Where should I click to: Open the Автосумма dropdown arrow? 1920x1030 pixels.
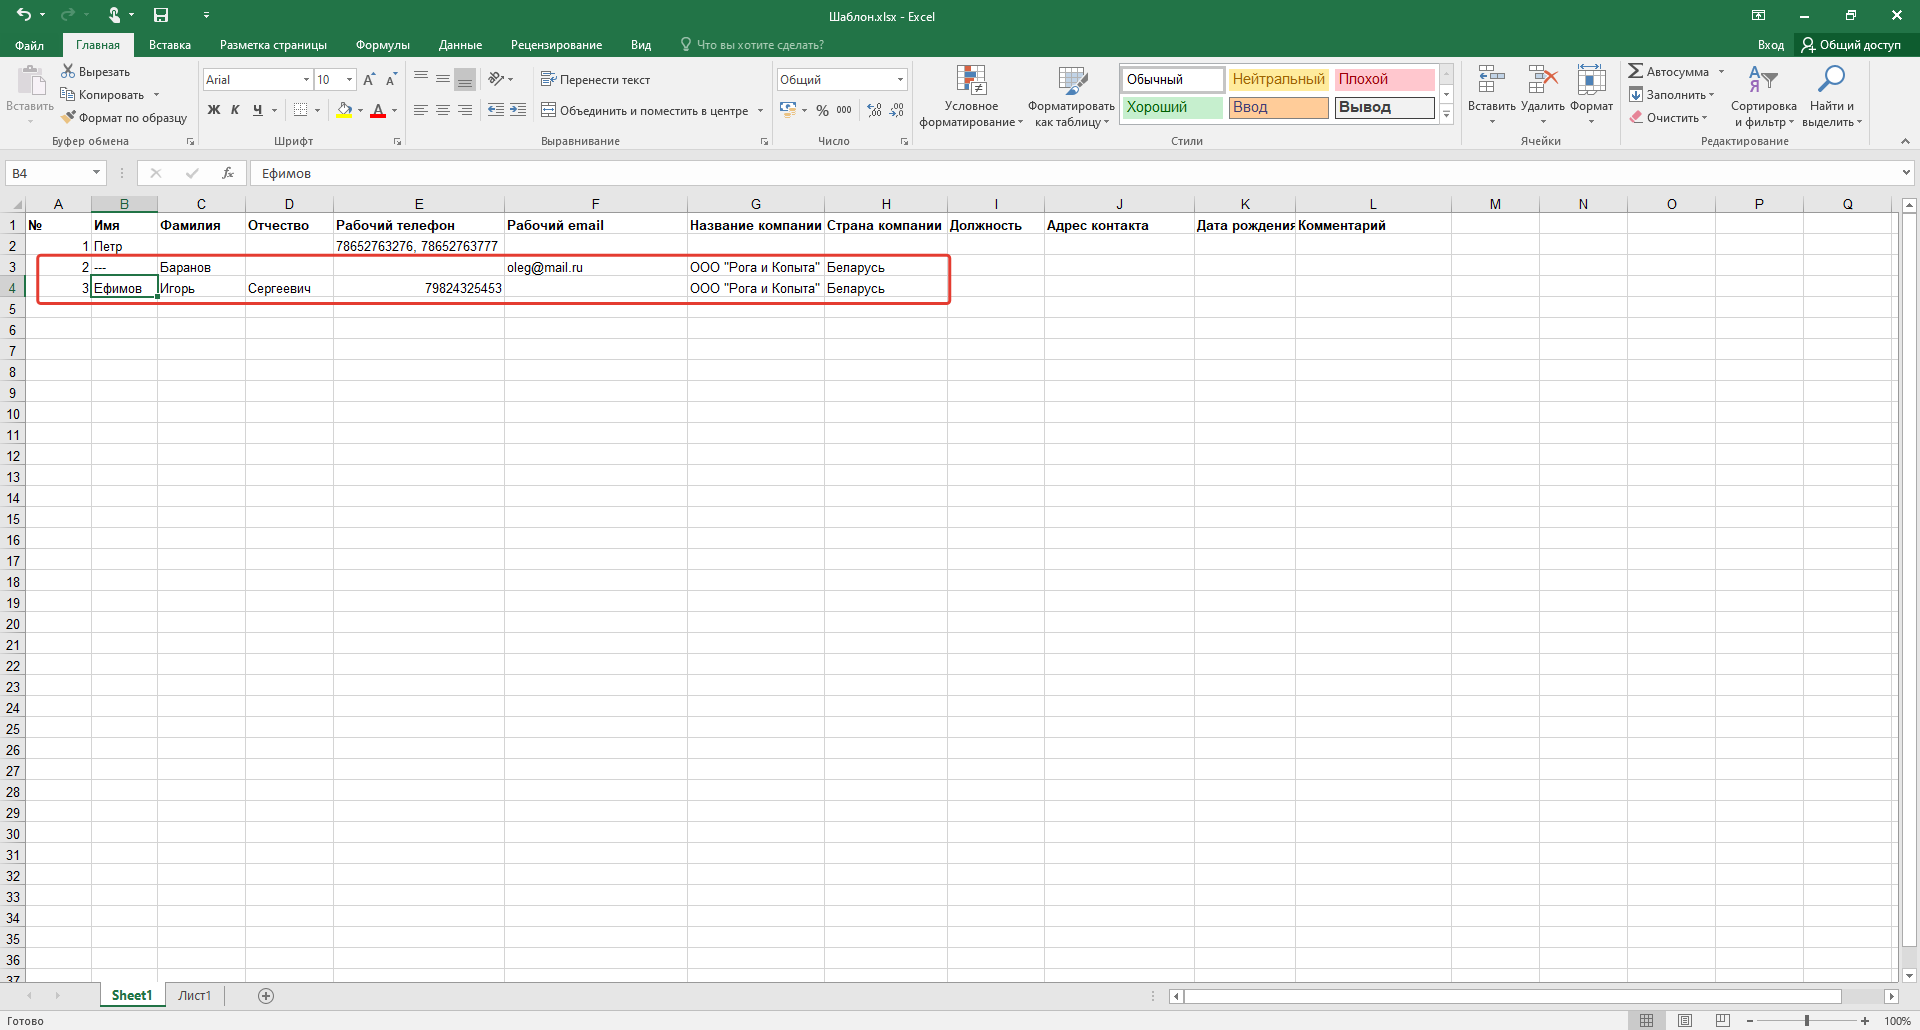1721,71
